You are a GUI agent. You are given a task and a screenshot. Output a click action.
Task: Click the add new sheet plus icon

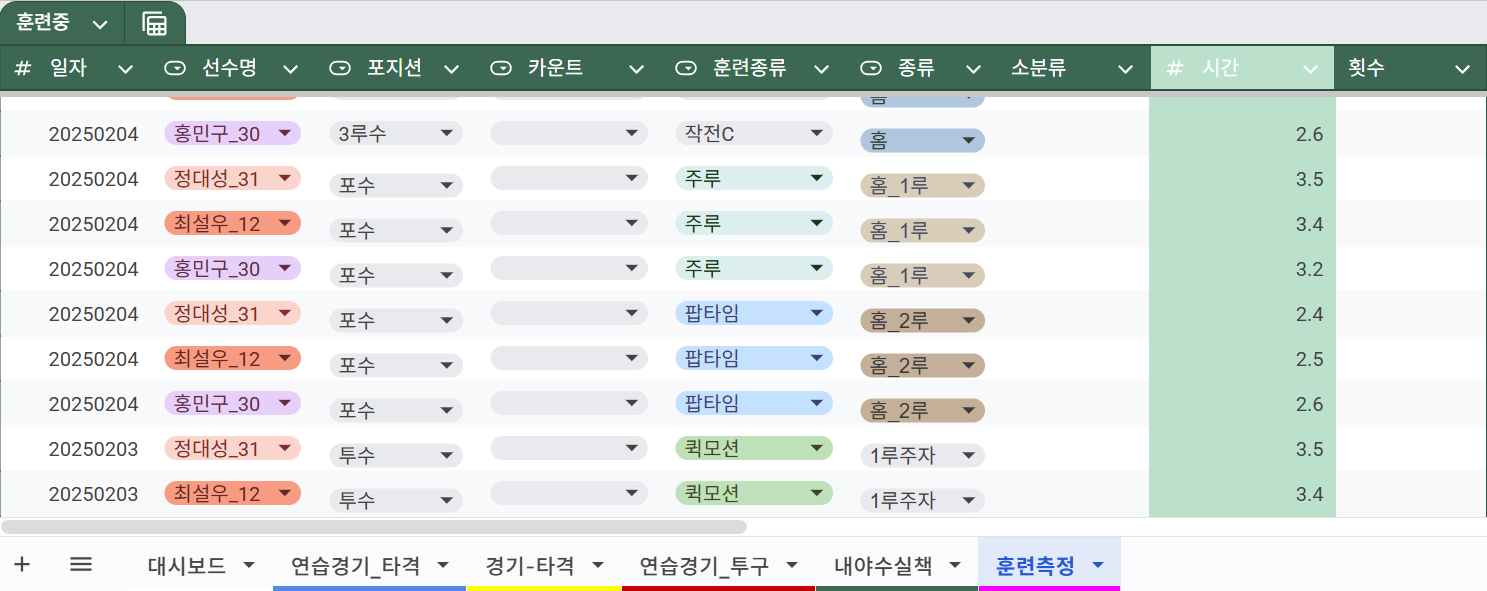[x=22, y=565]
